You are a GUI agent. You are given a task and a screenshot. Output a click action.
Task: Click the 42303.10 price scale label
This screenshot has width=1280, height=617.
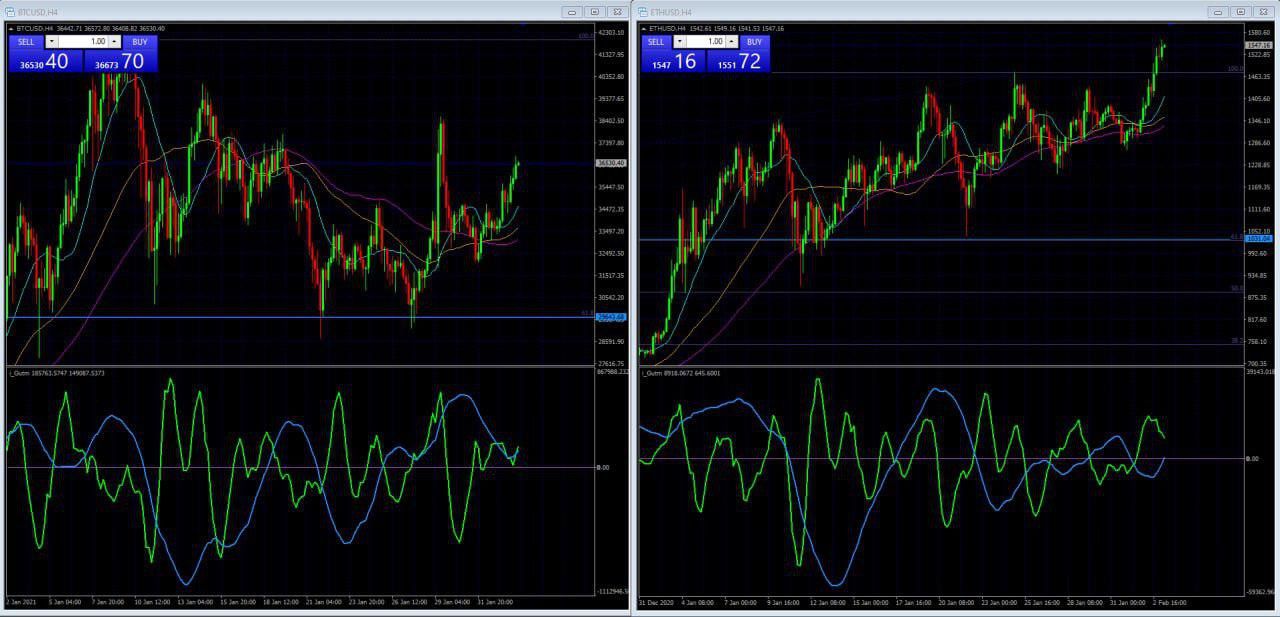[x=611, y=33]
